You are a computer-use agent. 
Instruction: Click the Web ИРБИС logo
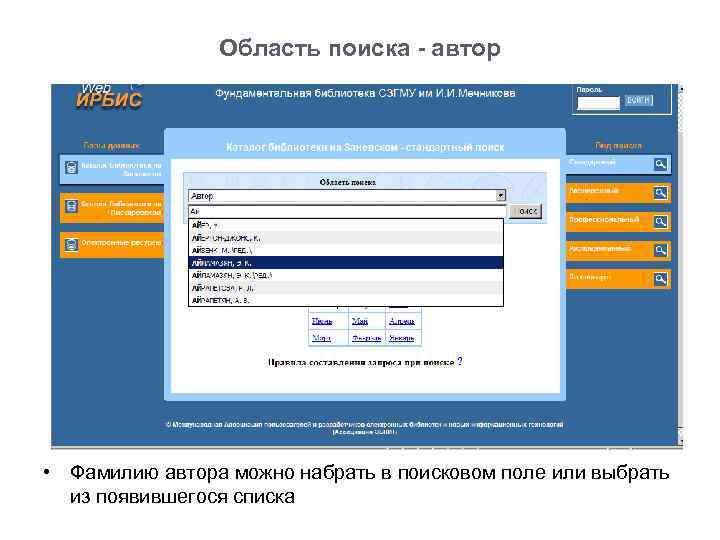[109, 97]
